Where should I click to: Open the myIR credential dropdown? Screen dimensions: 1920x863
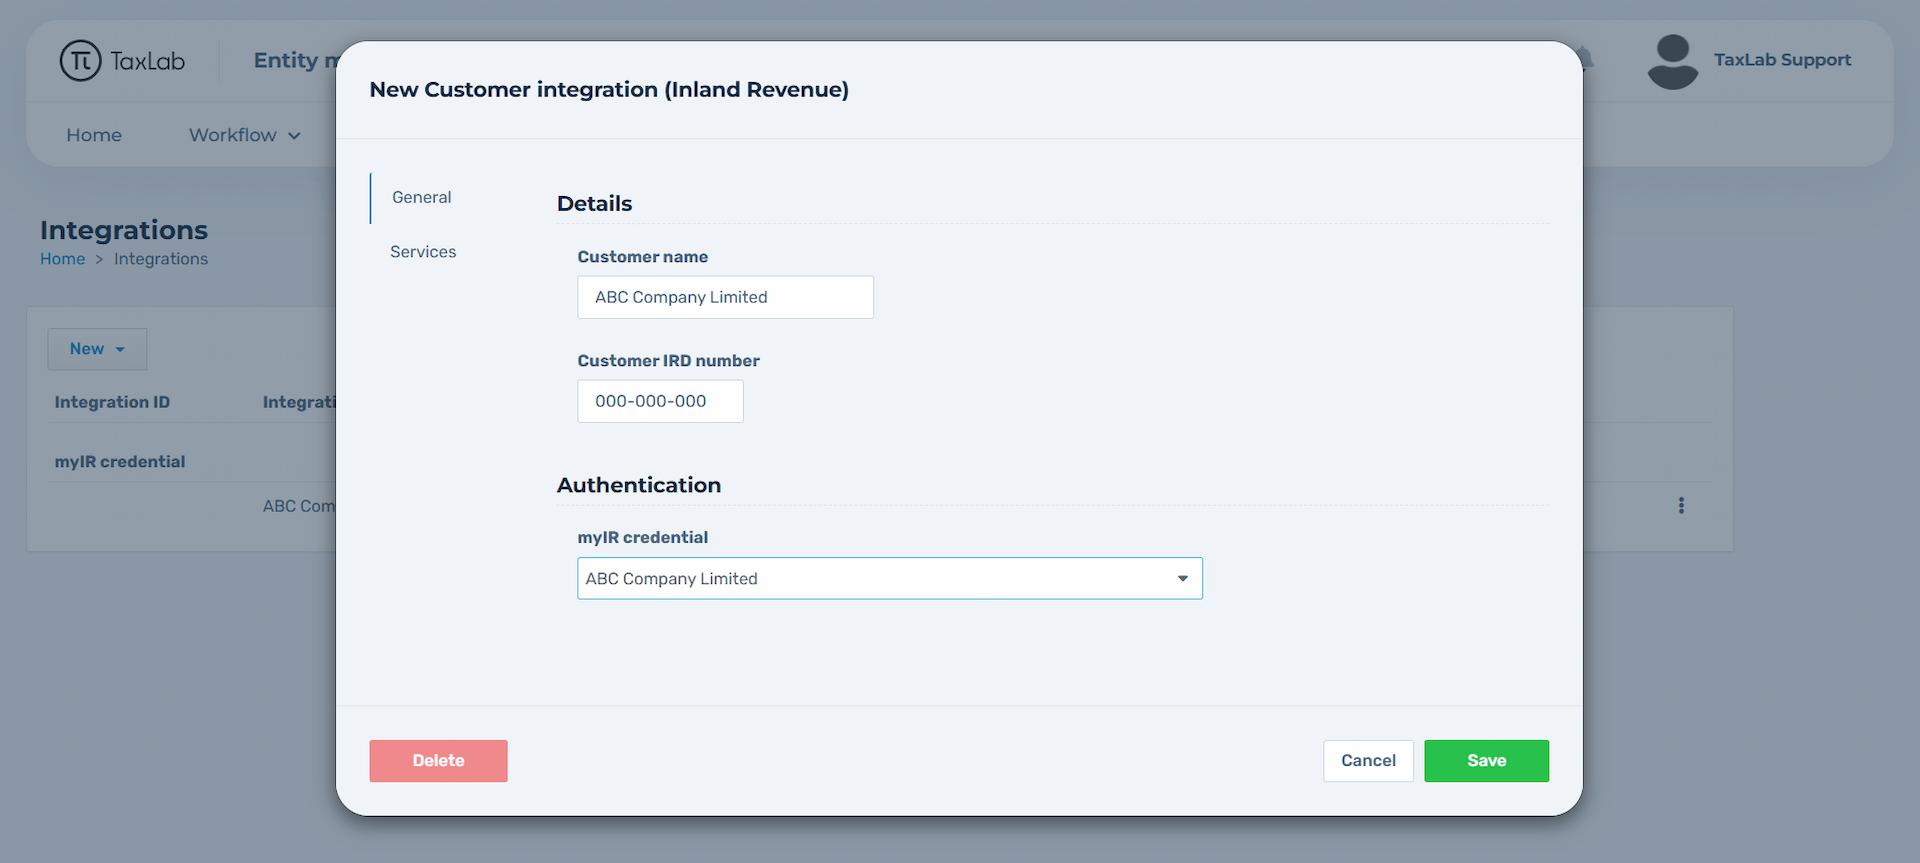click(889, 579)
